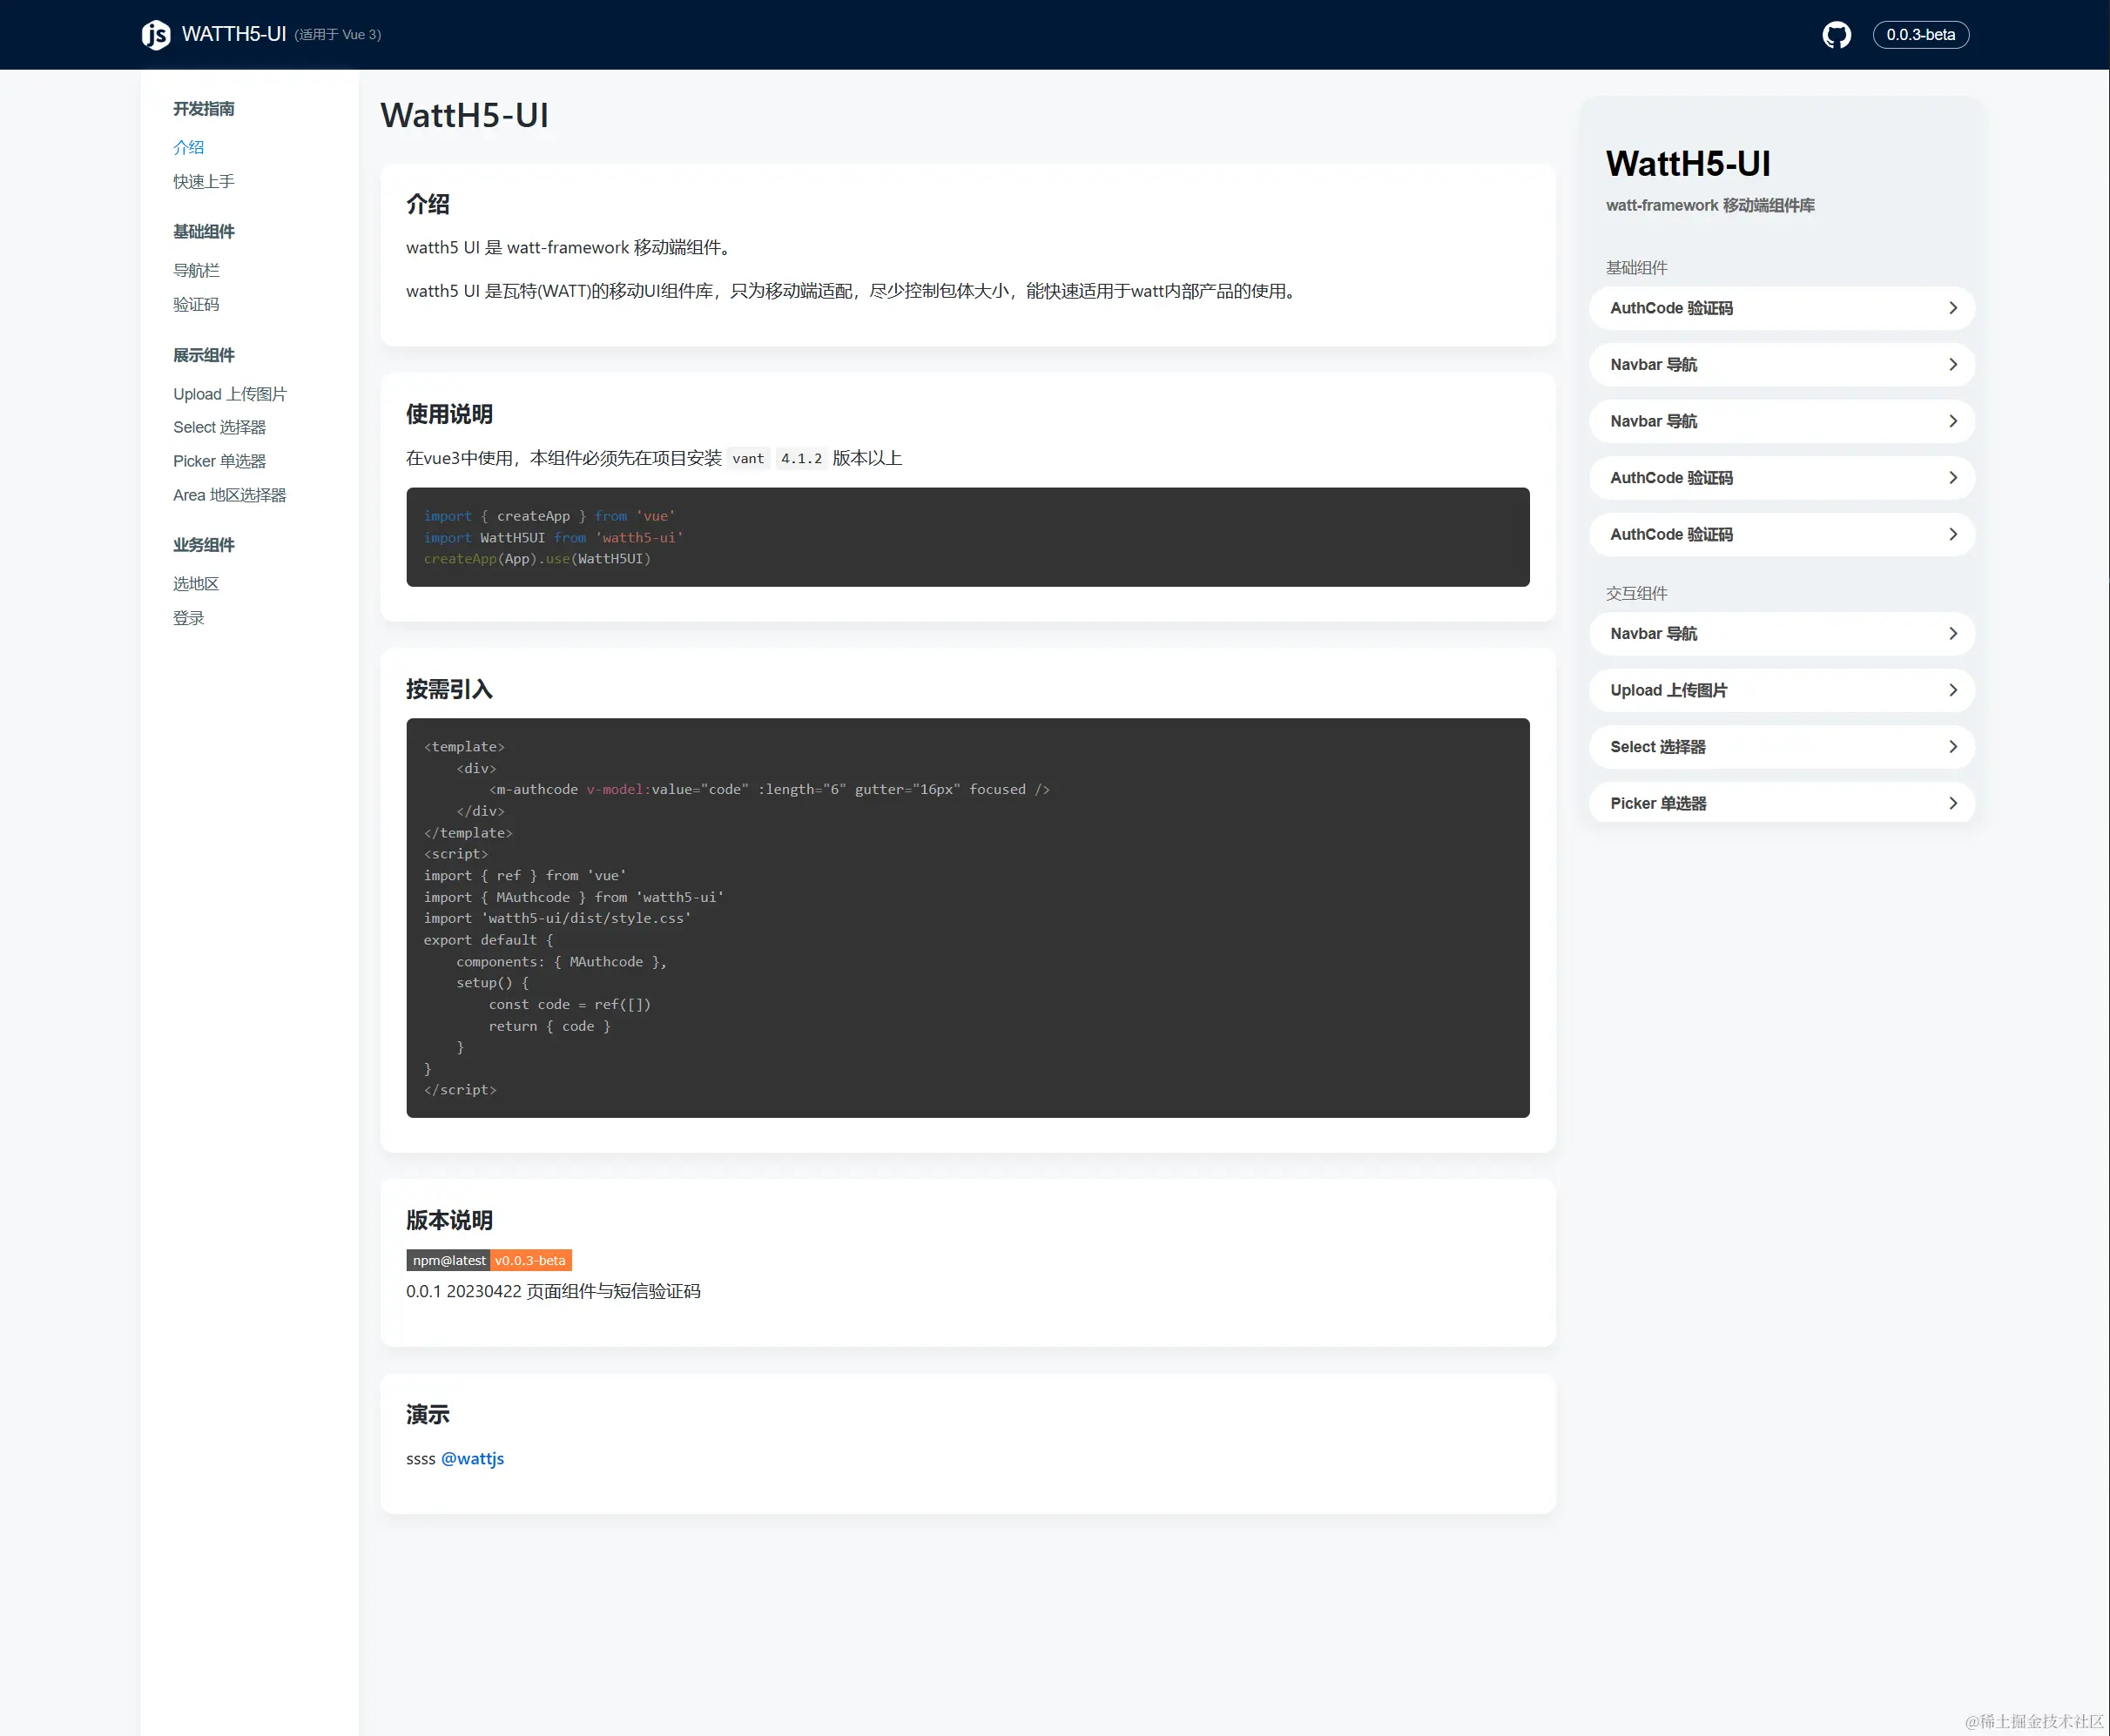2110x1736 pixels.
Task: Open chevron on Picker 单选器 row
Action: [x=1953, y=803]
